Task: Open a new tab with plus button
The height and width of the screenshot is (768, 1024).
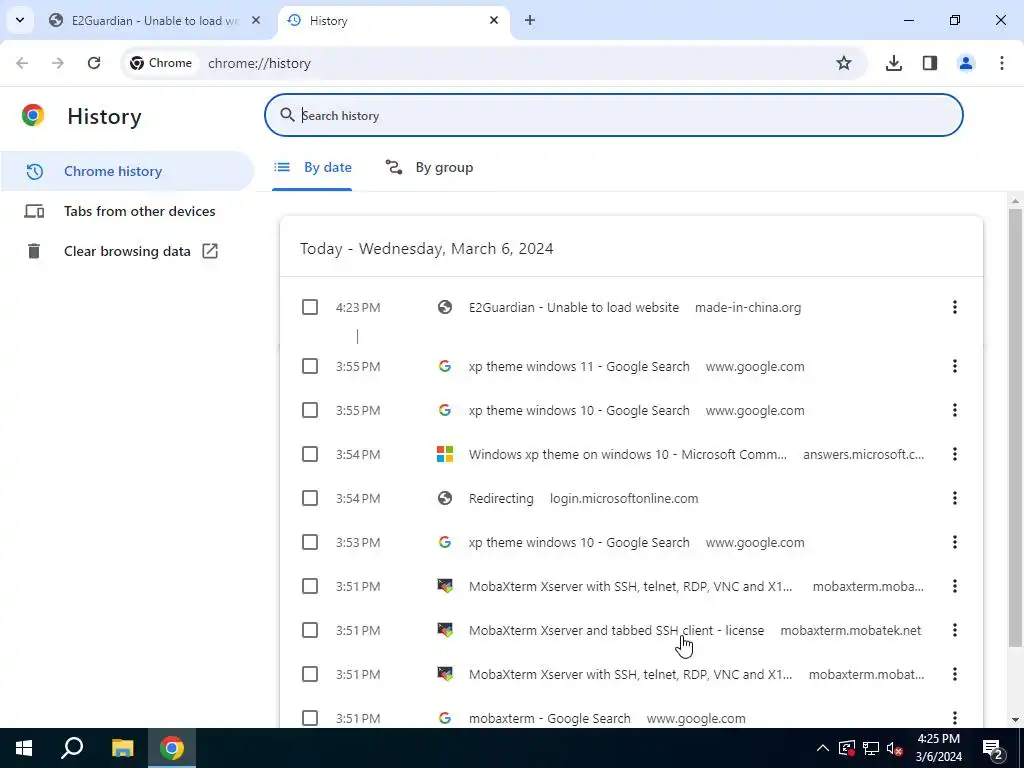Action: [530, 20]
